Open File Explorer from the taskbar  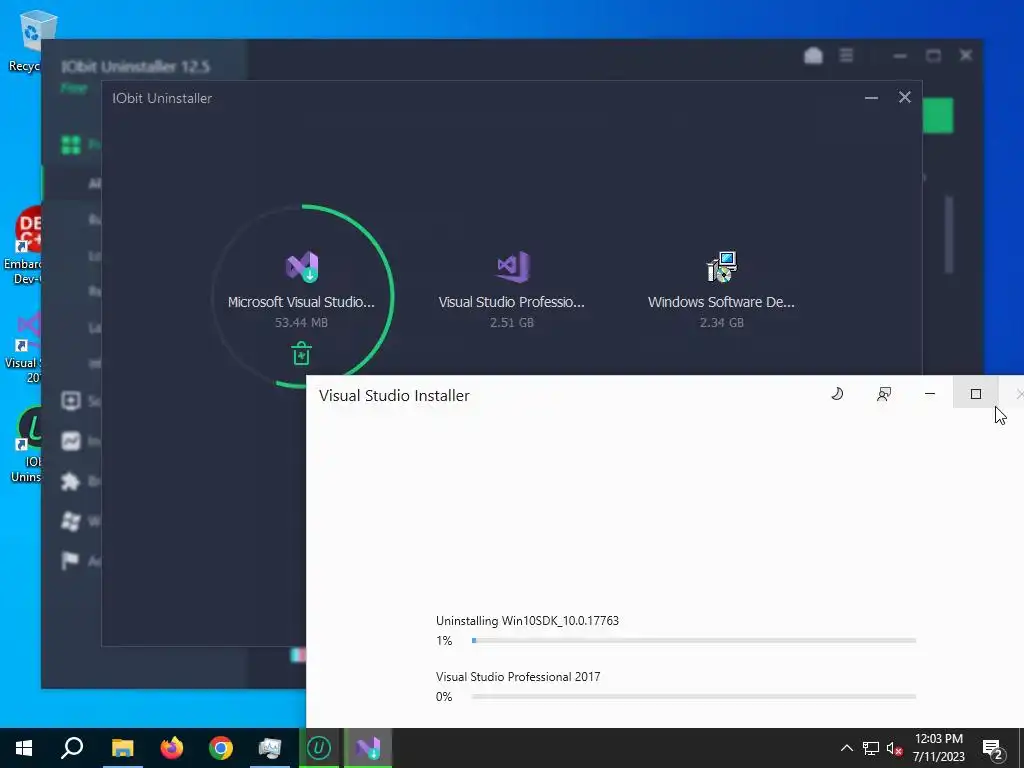[x=122, y=748]
